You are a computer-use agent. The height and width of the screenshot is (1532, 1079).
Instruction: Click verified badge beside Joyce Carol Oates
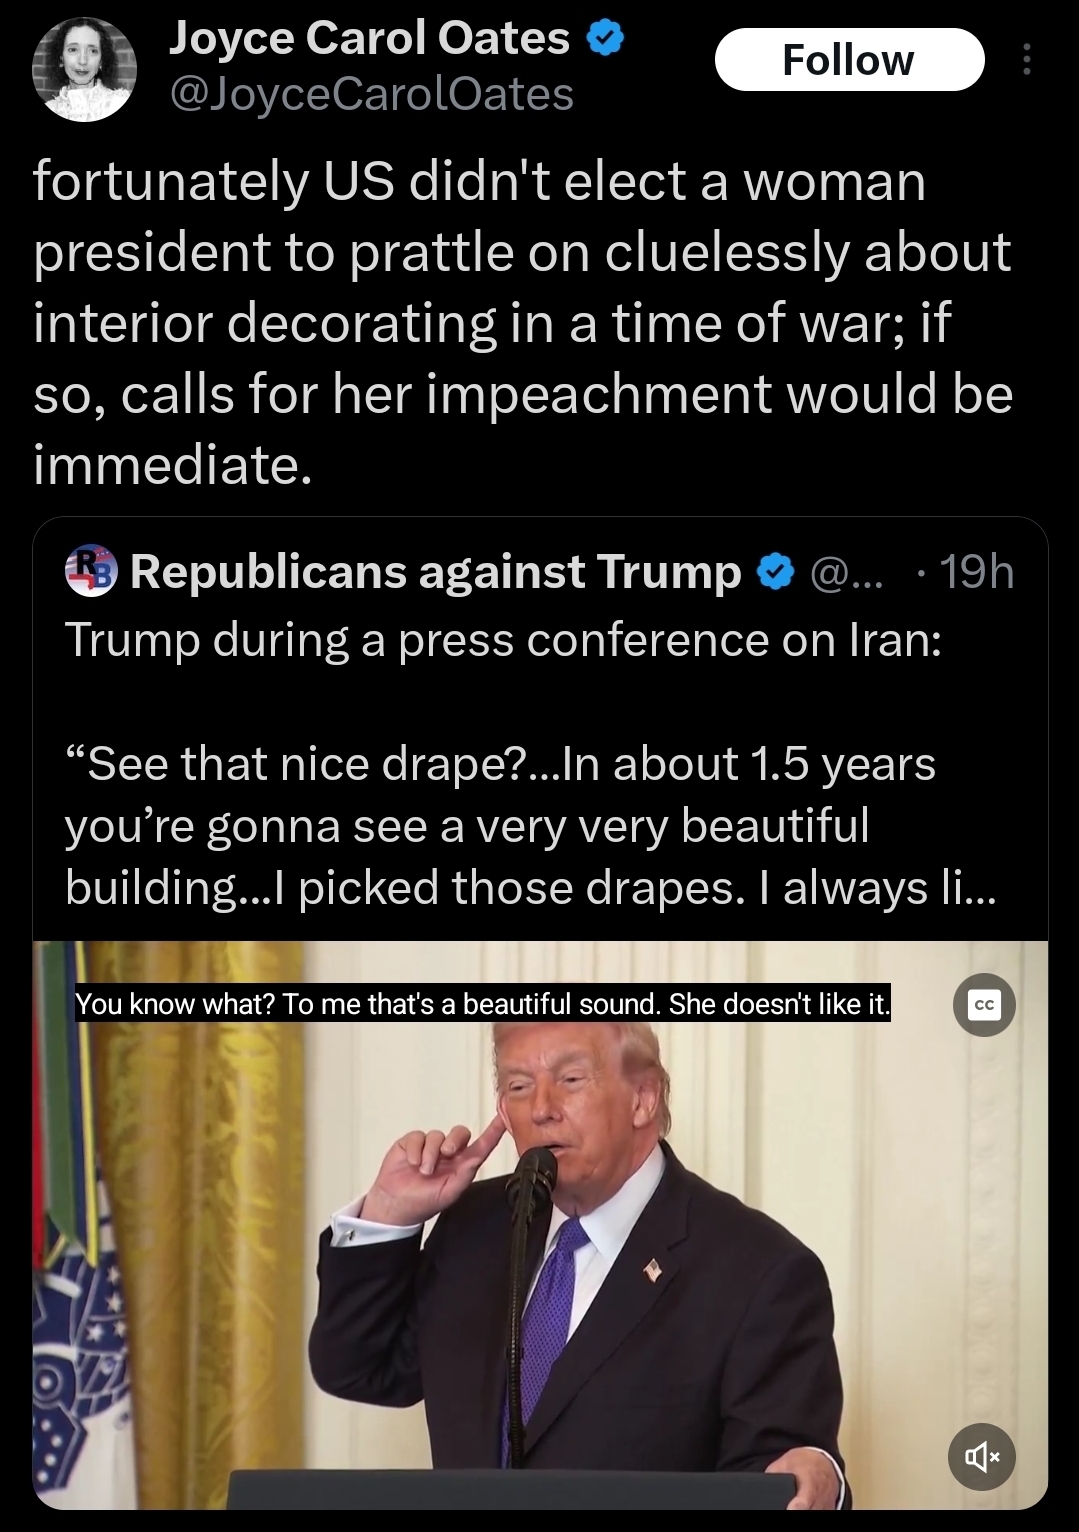604,38
